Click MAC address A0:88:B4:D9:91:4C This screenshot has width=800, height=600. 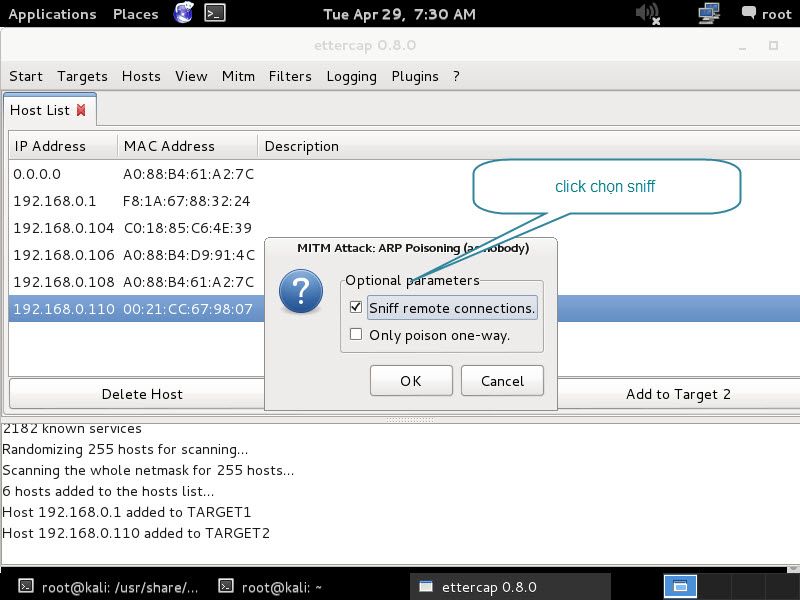(188, 255)
